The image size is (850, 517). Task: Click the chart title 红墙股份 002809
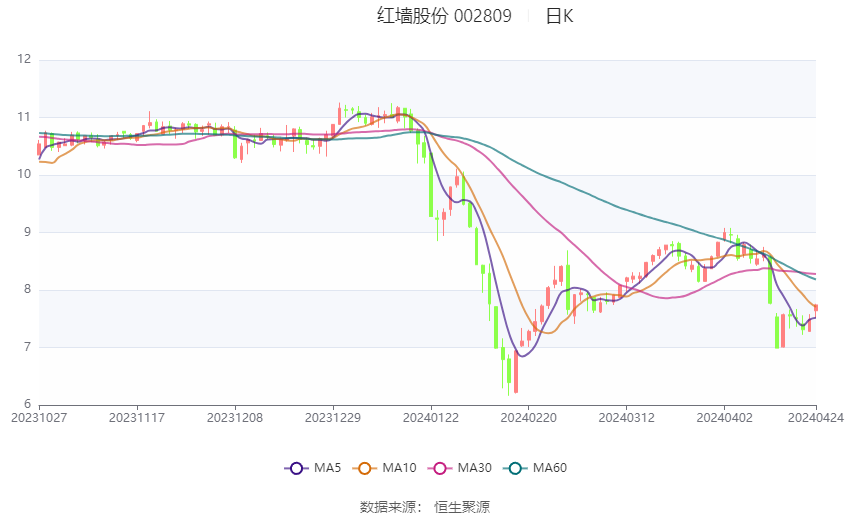coord(444,16)
